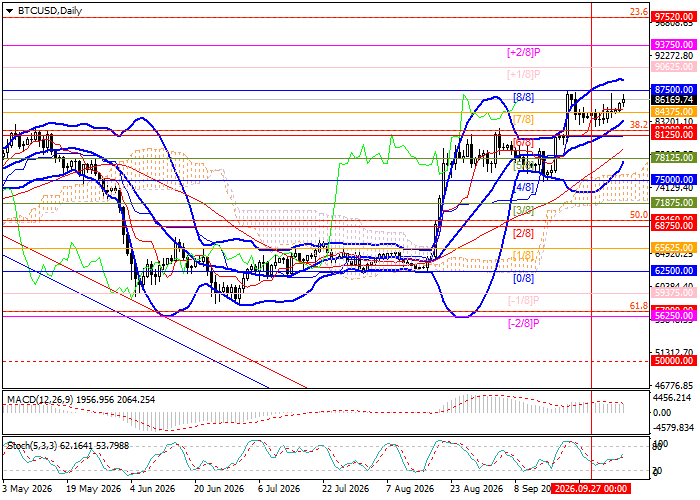Click the MACD scale value 4456.214
Image resolution: width=700 pixels, height=500 pixels.
click(x=674, y=398)
